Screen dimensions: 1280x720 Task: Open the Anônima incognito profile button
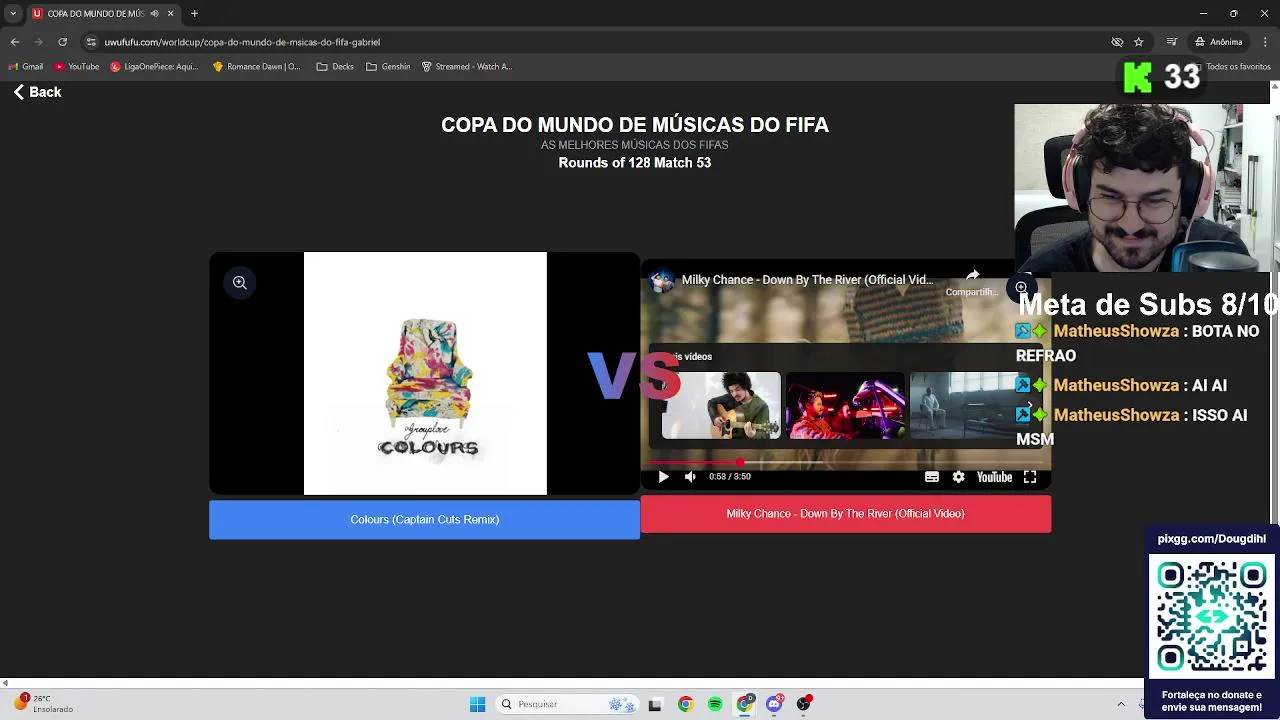pyautogui.click(x=1220, y=42)
